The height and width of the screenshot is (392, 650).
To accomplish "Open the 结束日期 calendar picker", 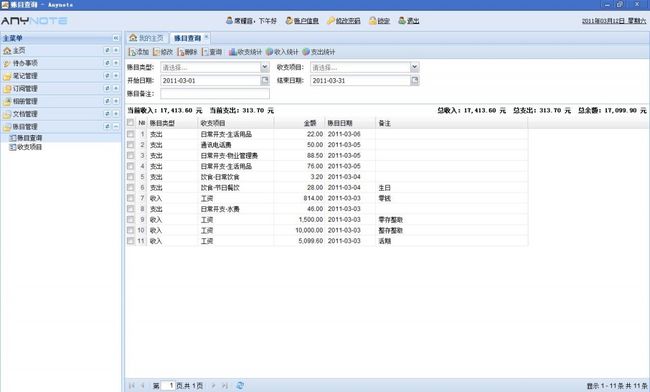I will point(415,80).
